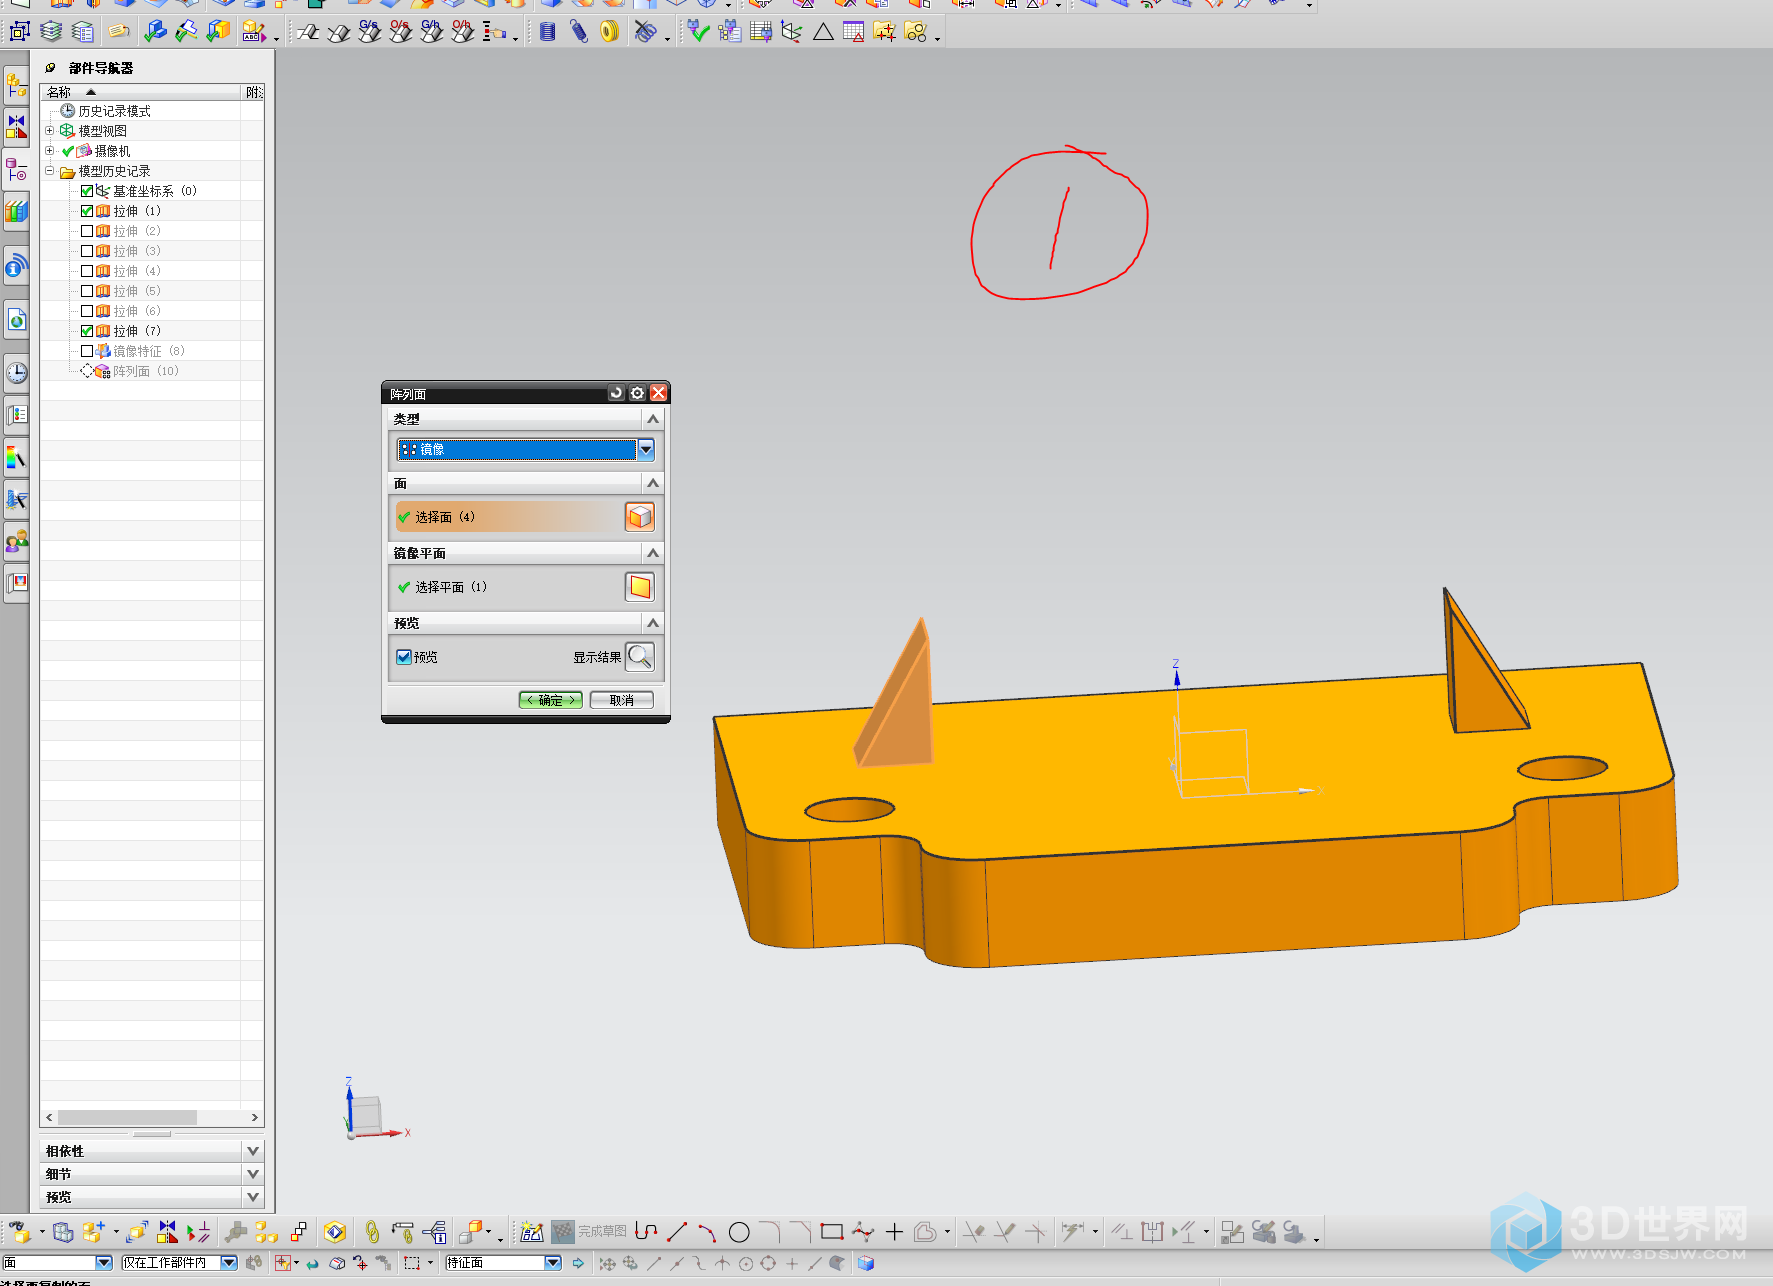The height and width of the screenshot is (1286, 1773).
Task: Open the 面 filter dropdown
Action: [104, 1263]
